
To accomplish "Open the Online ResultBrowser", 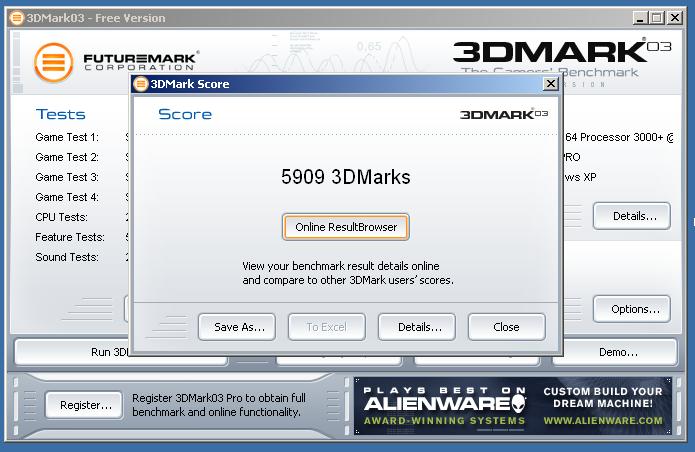I will (346, 227).
